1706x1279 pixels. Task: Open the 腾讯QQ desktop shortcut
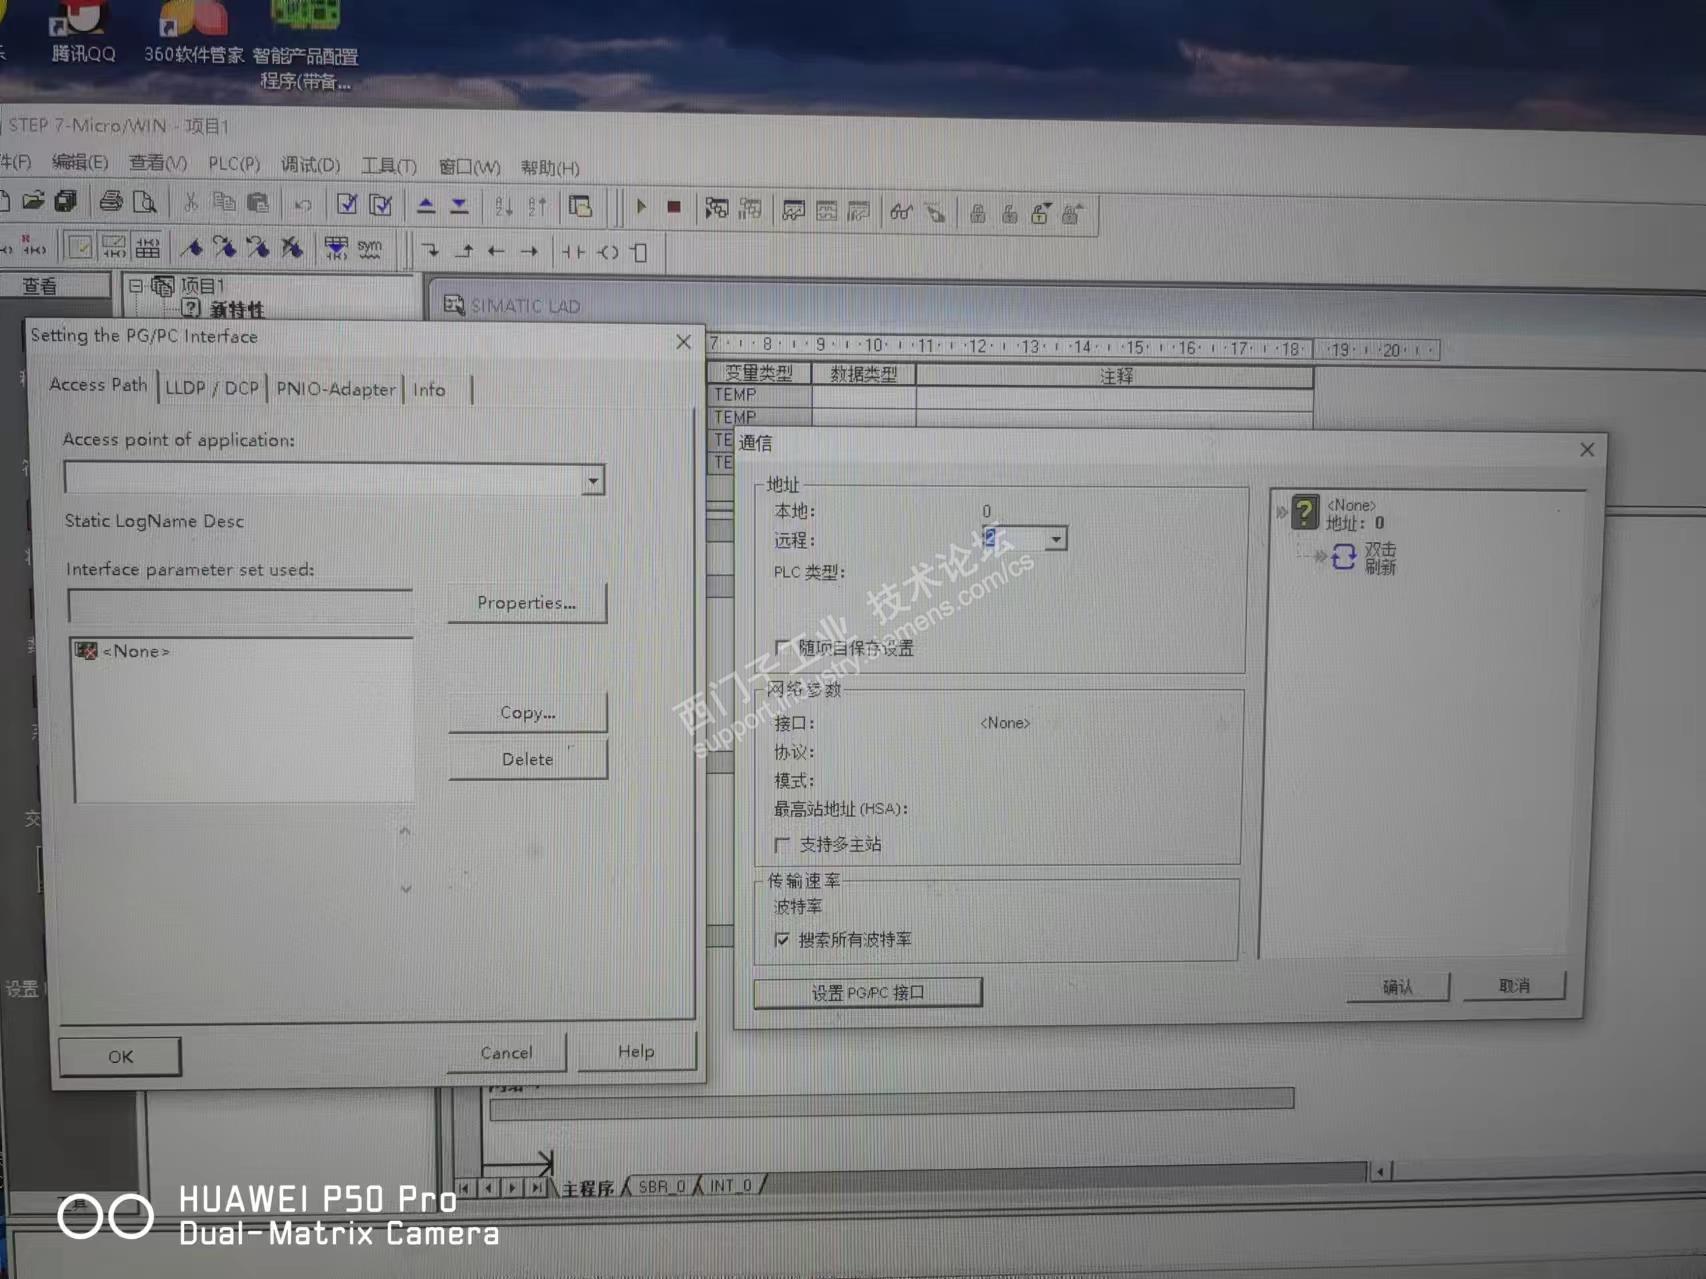pyautogui.click(x=83, y=32)
